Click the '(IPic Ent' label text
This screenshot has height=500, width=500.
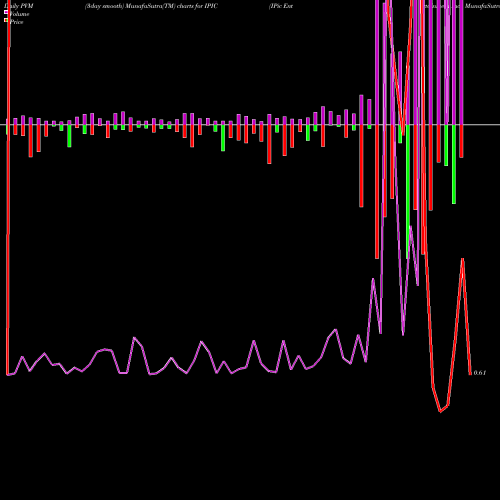[x=281, y=6]
